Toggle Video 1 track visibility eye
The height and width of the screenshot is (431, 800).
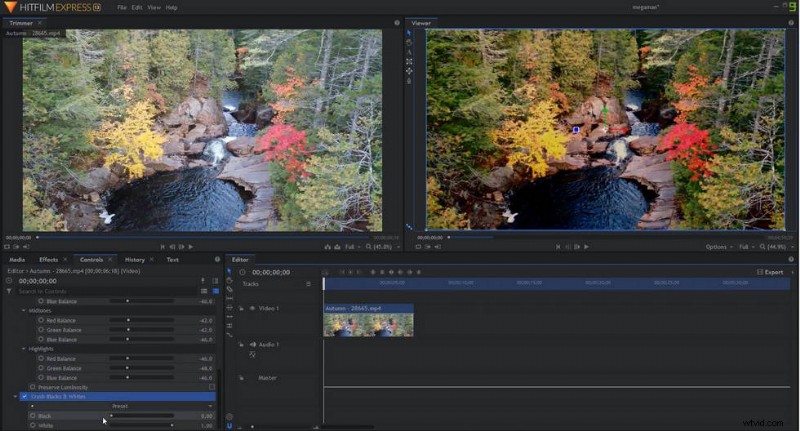coord(252,308)
